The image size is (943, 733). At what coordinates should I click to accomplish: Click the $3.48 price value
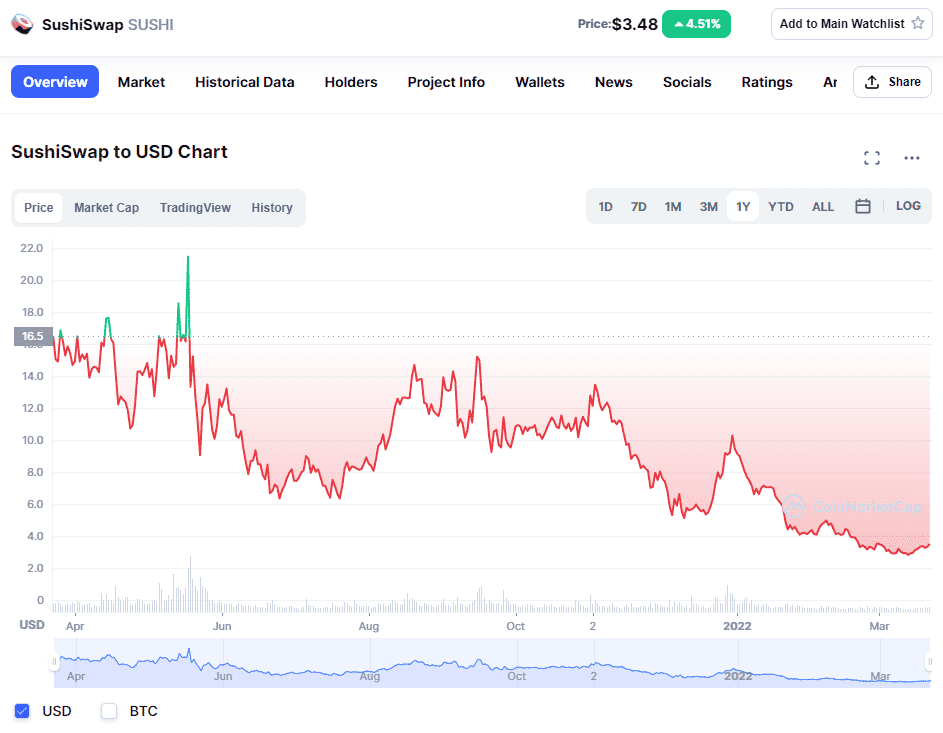click(x=635, y=24)
